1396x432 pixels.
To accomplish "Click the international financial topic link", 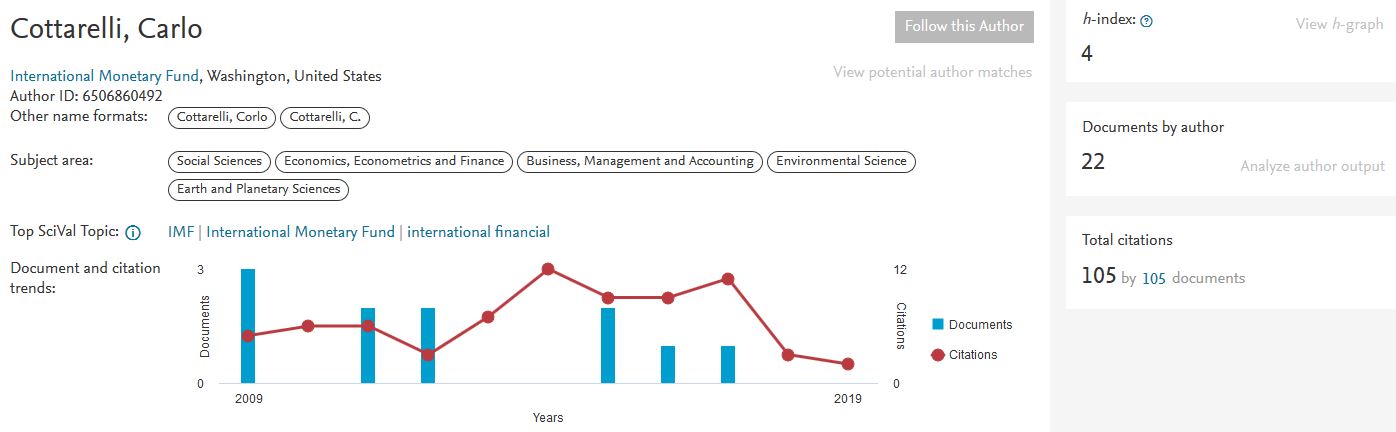I will click(x=478, y=232).
